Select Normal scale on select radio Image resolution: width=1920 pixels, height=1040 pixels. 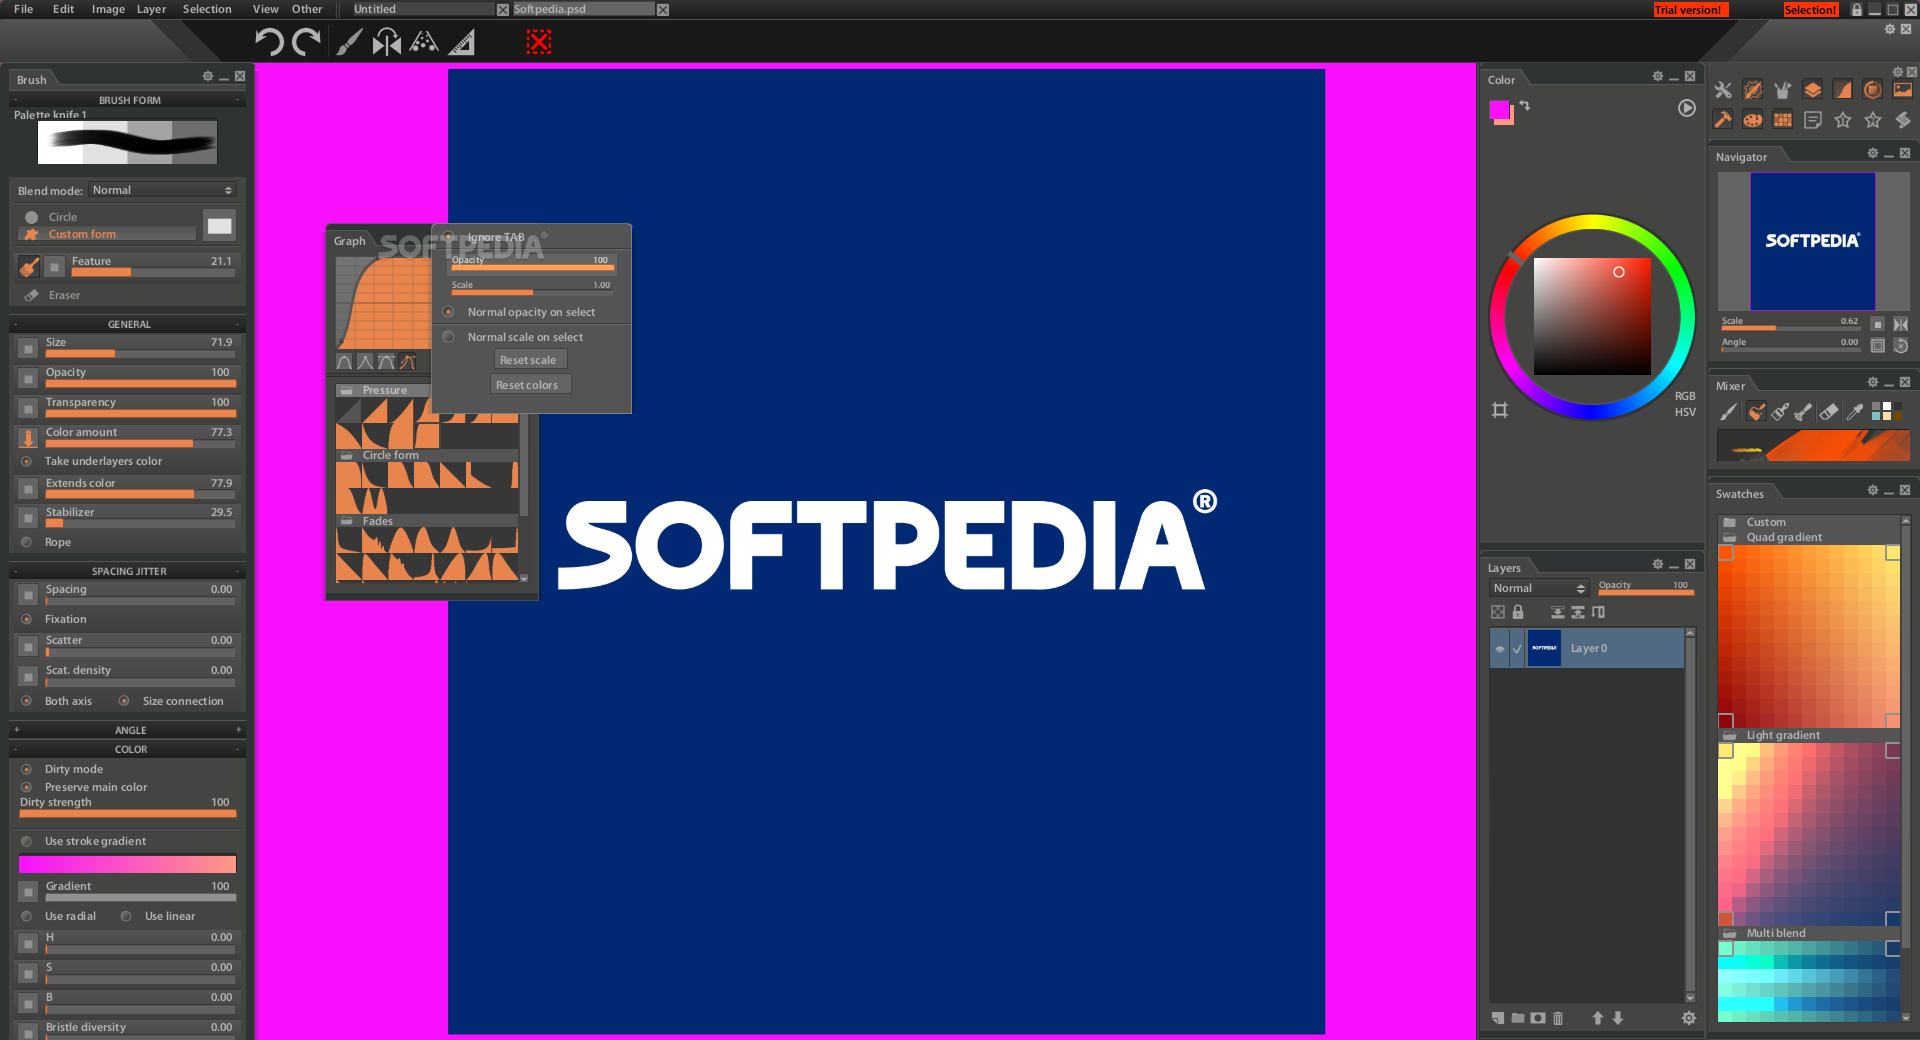point(449,337)
